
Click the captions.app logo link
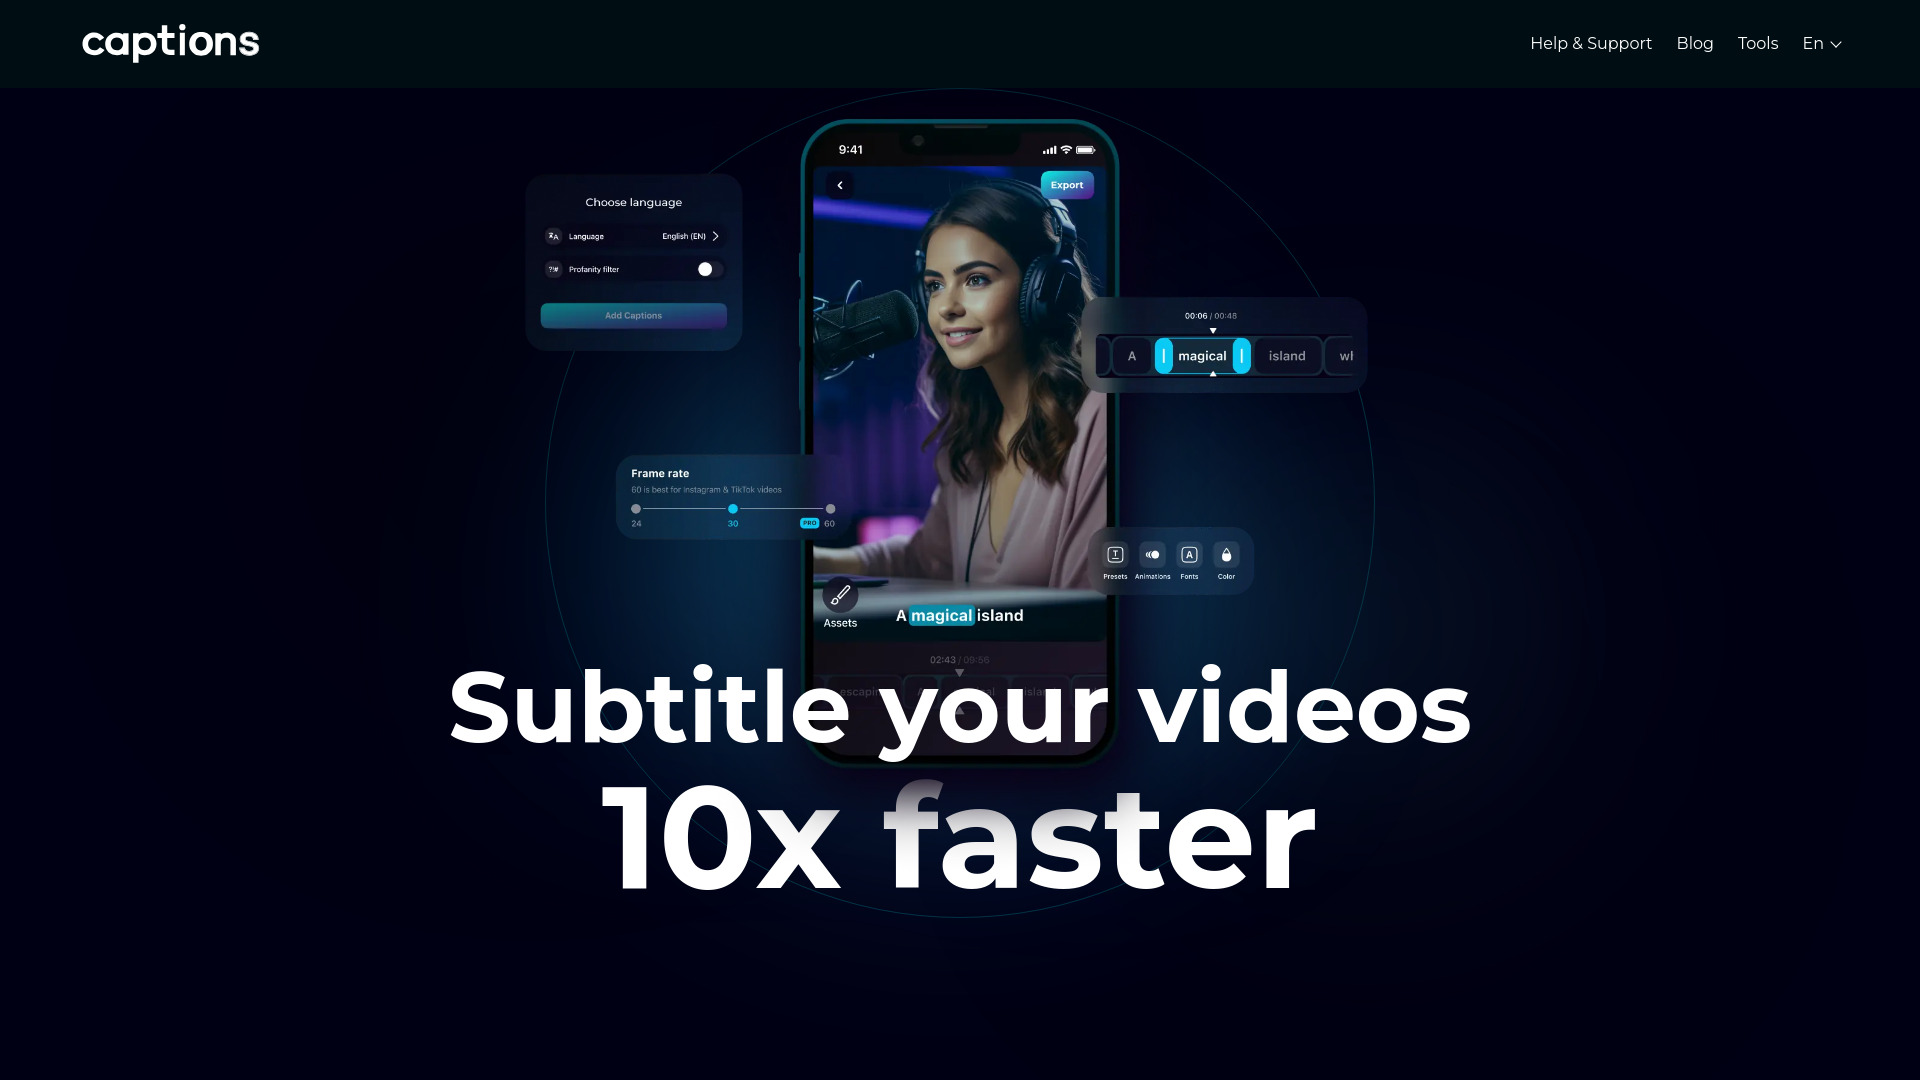170,44
